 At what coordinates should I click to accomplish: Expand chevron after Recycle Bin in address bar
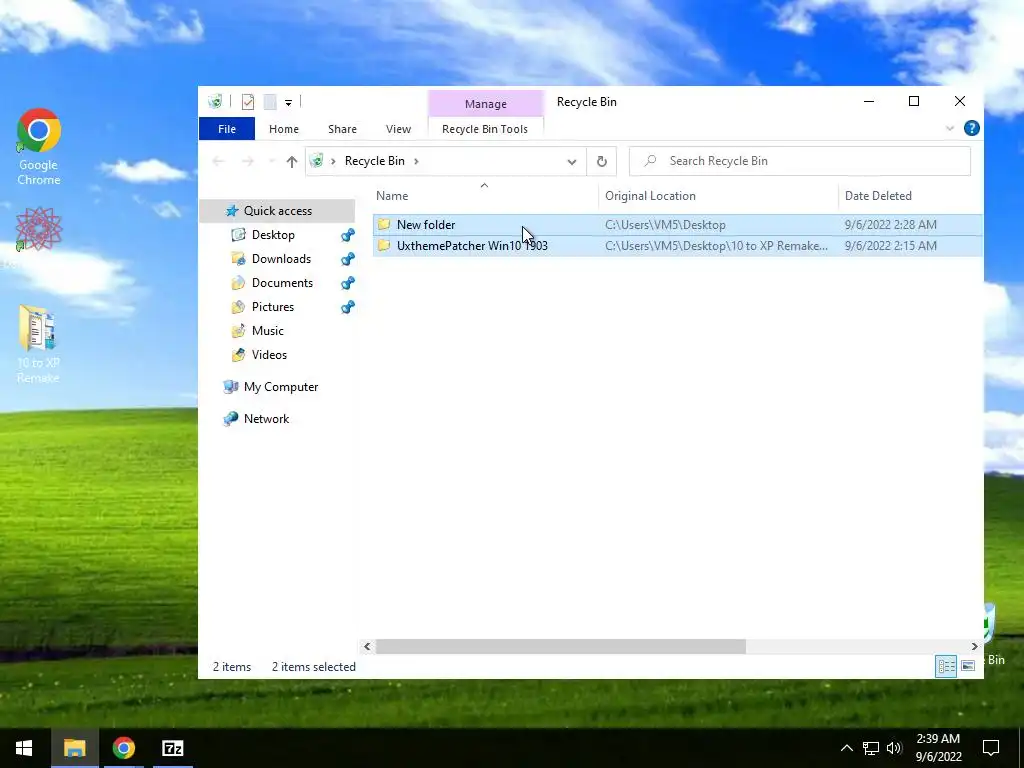click(416, 161)
